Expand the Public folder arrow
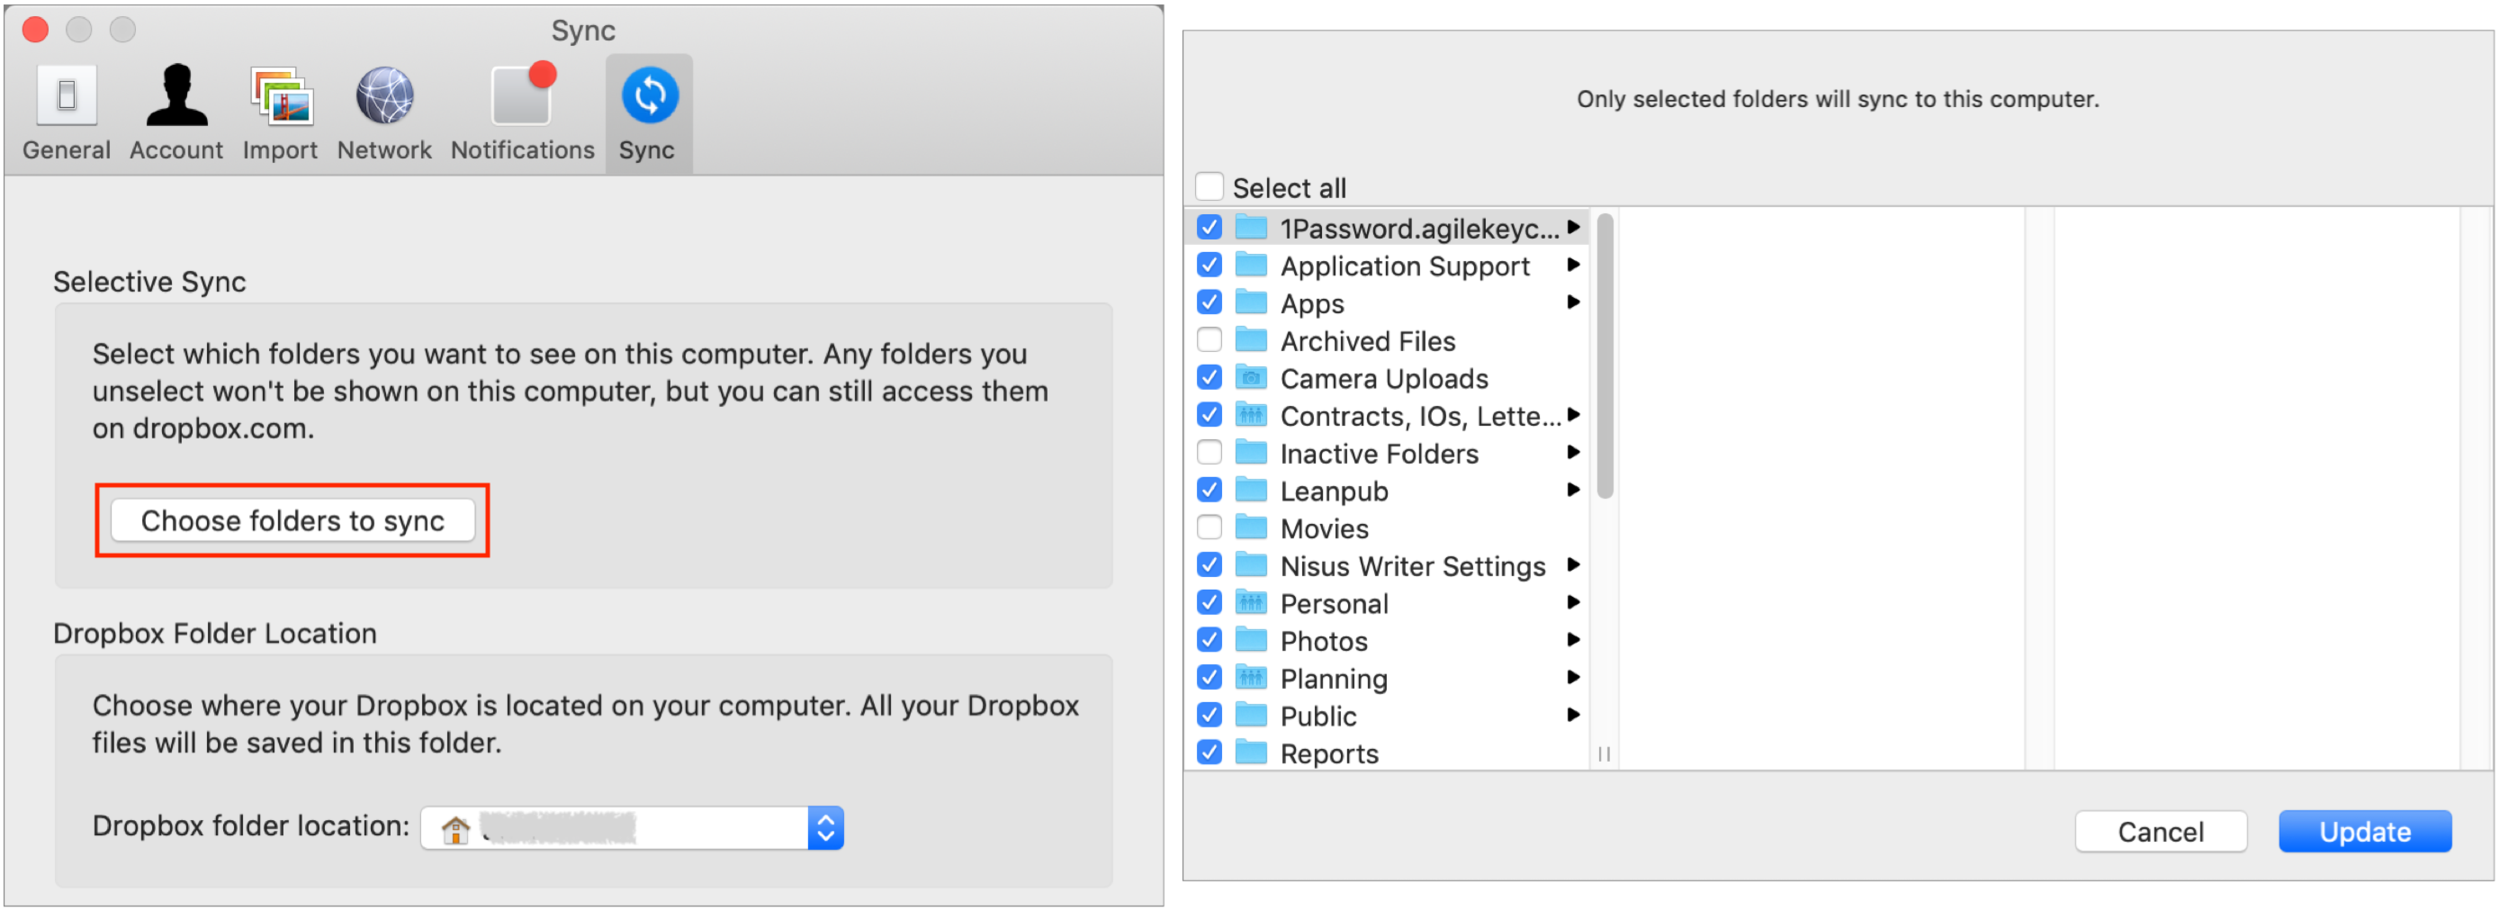 [x=1573, y=715]
